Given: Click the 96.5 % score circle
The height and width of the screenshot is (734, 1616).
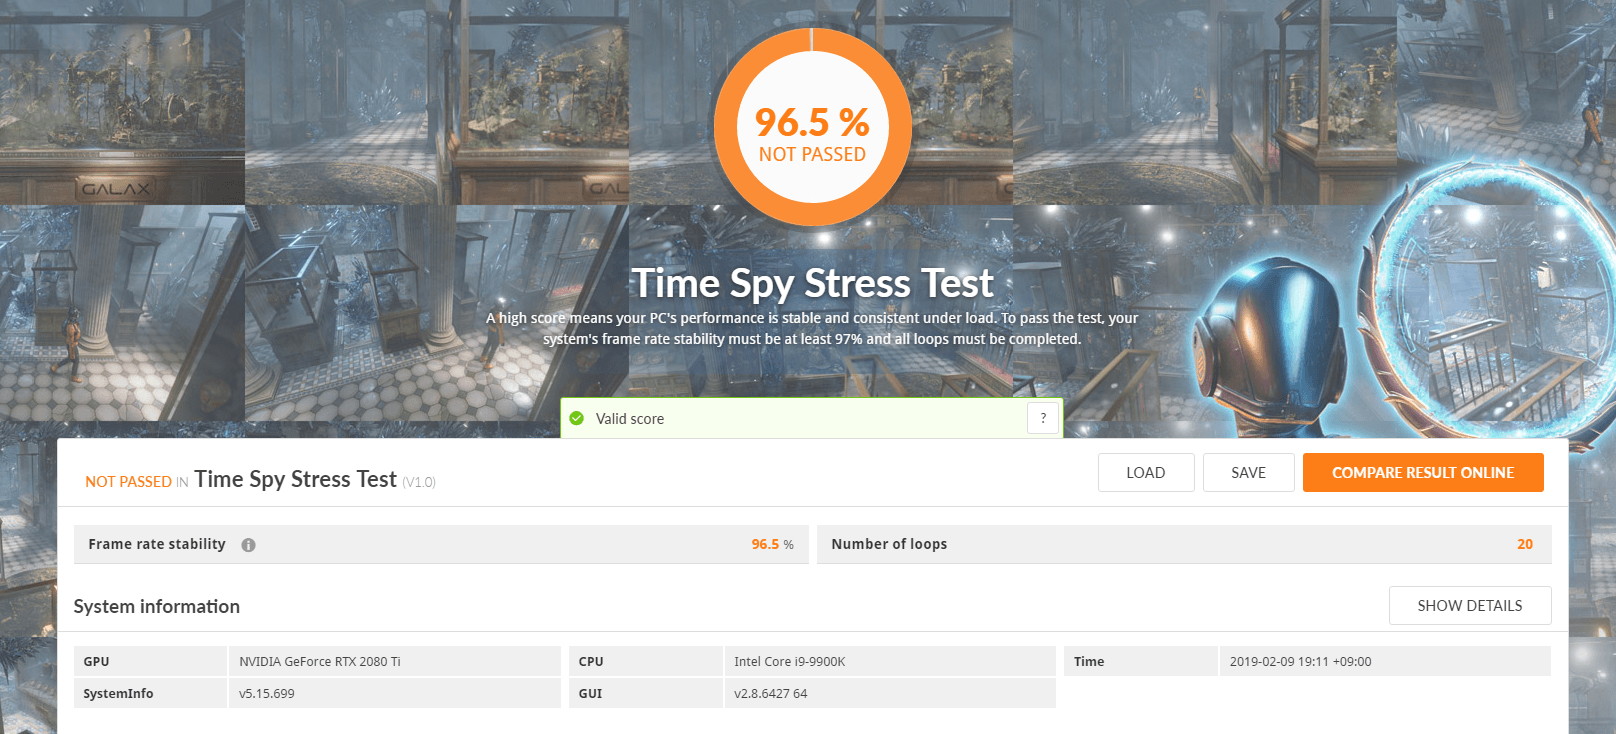Looking at the screenshot, I should pyautogui.click(x=812, y=128).
